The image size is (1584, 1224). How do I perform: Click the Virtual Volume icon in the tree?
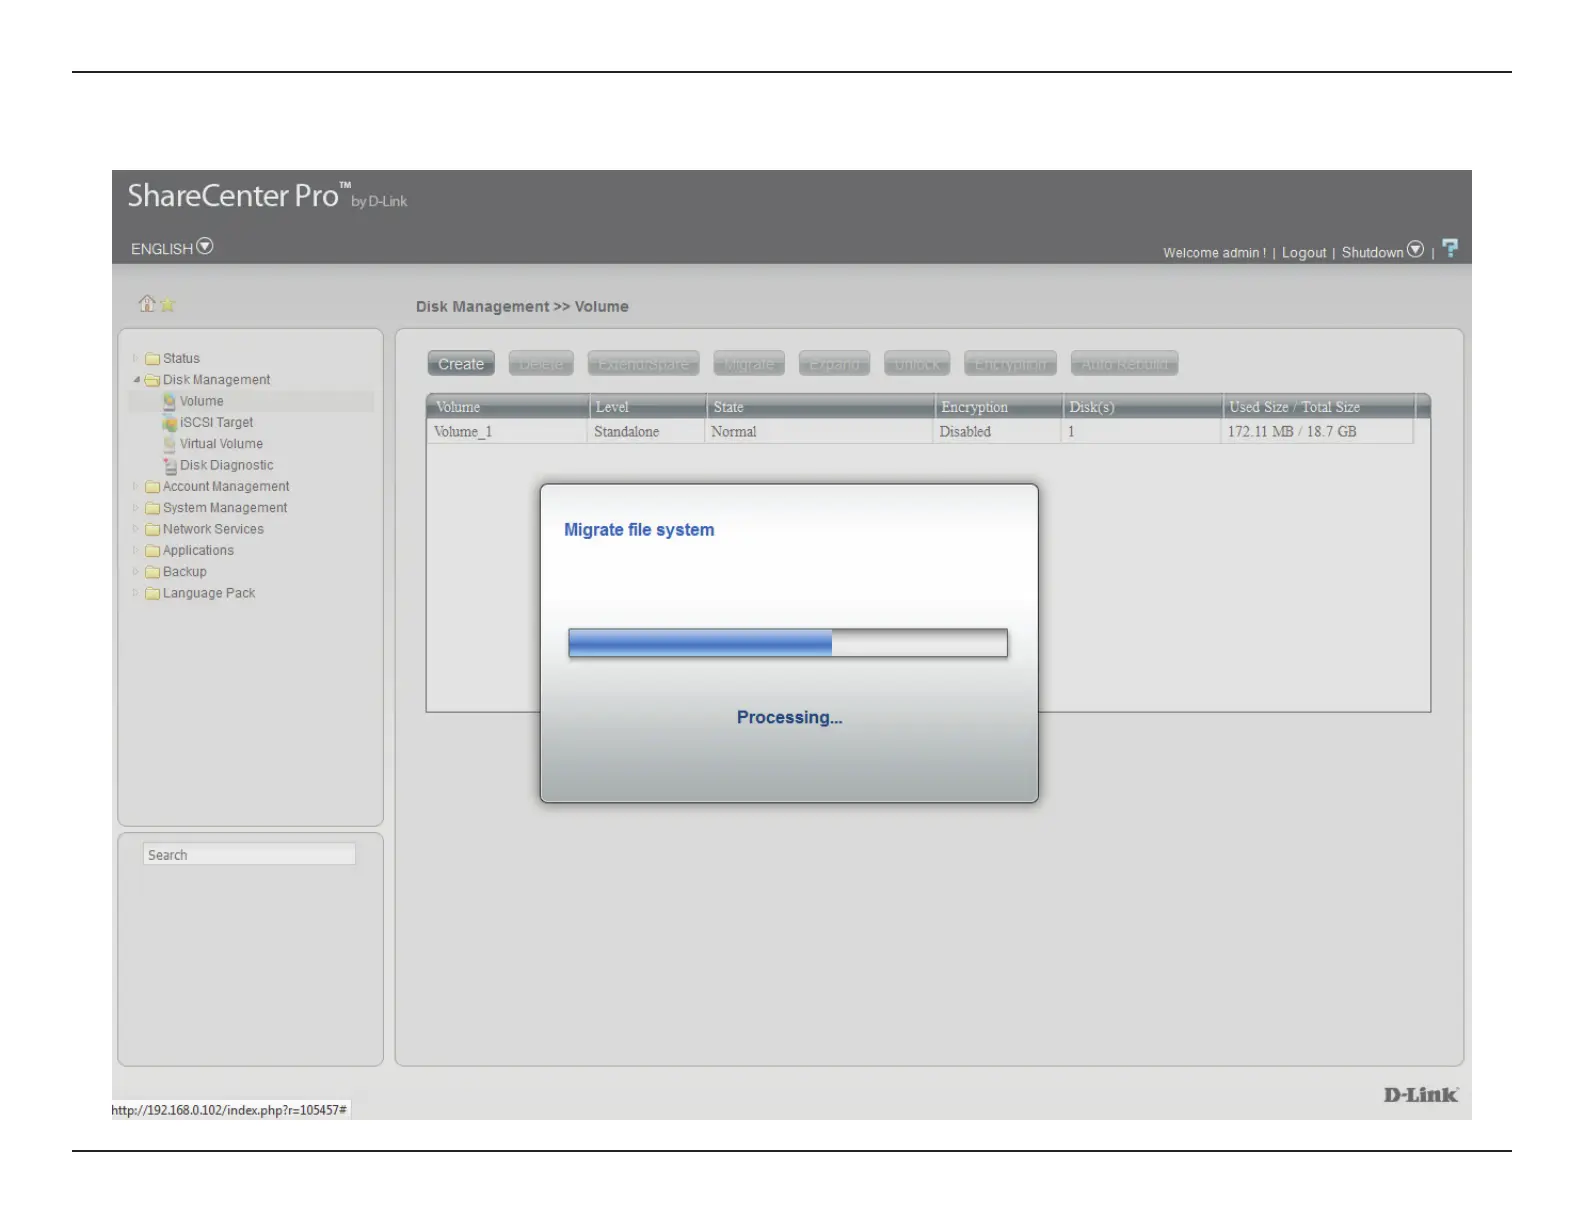pos(170,444)
